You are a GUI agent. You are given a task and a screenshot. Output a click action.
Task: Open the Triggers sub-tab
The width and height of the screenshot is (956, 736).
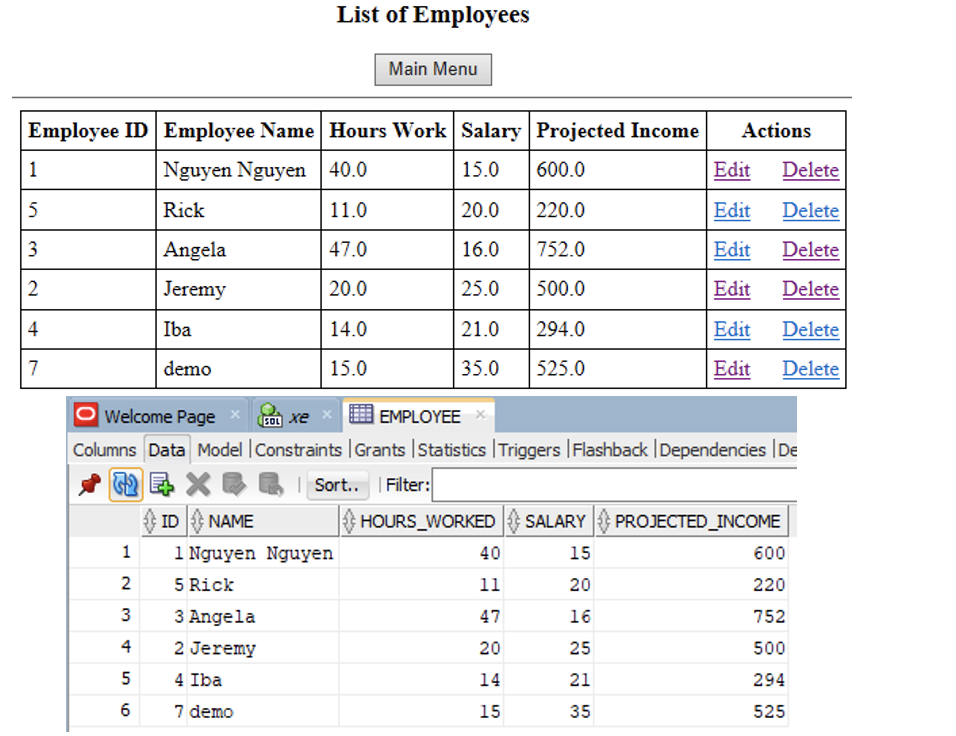(x=529, y=450)
